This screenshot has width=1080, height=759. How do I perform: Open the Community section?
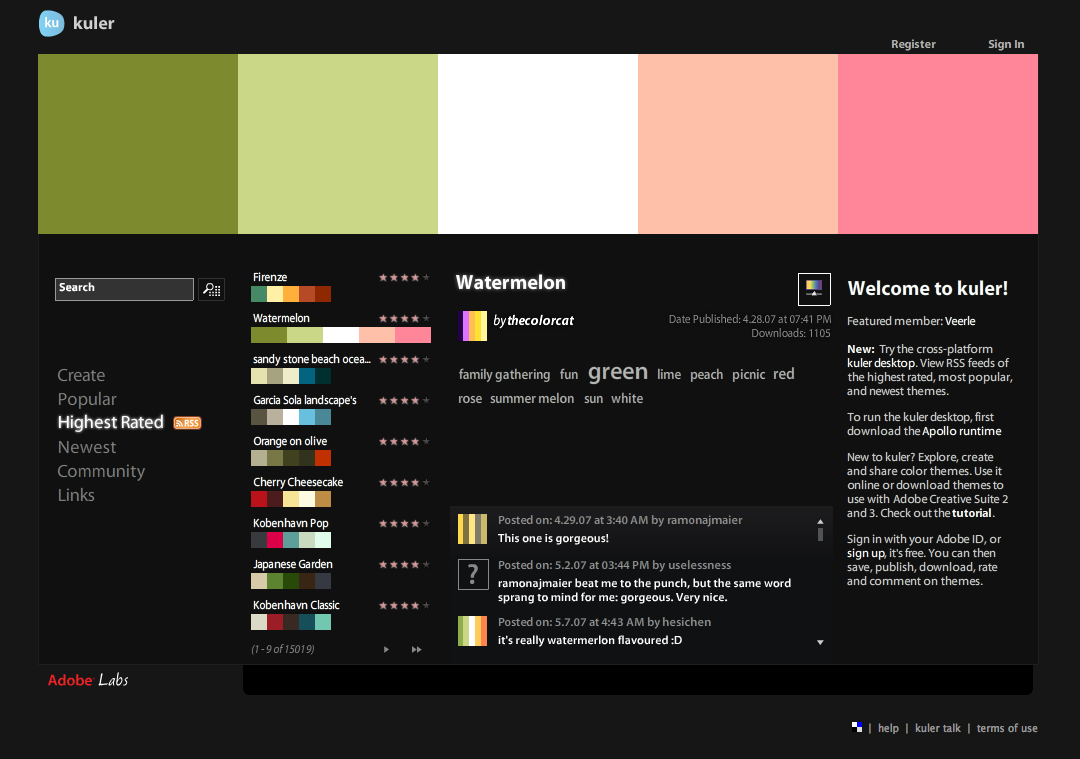pos(101,471)
